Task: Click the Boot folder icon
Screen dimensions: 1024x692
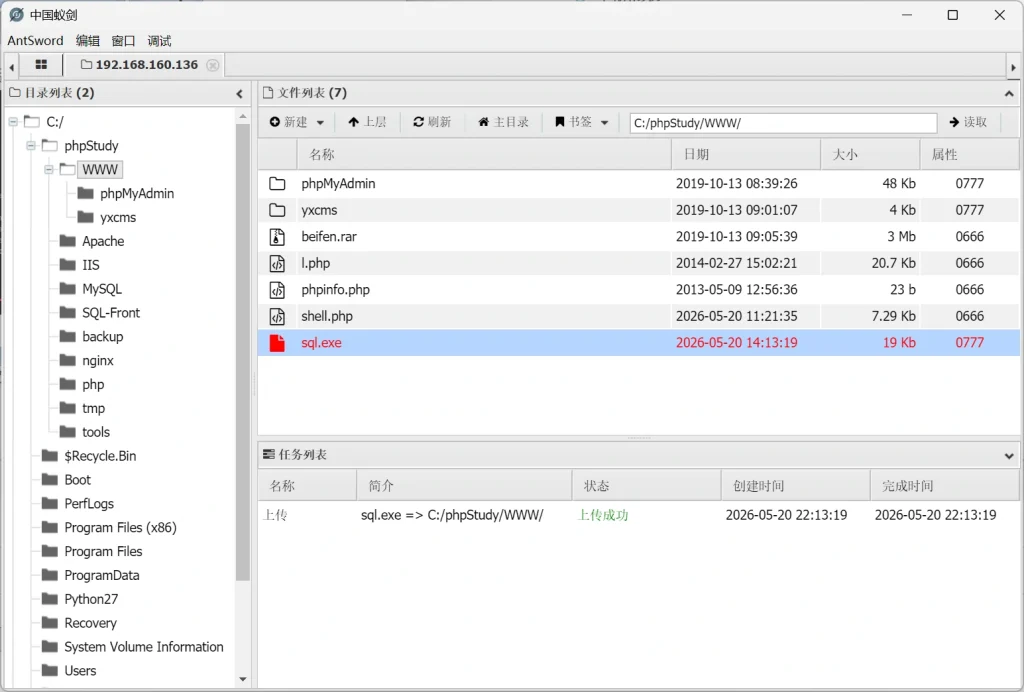Action: pos(50,479)
